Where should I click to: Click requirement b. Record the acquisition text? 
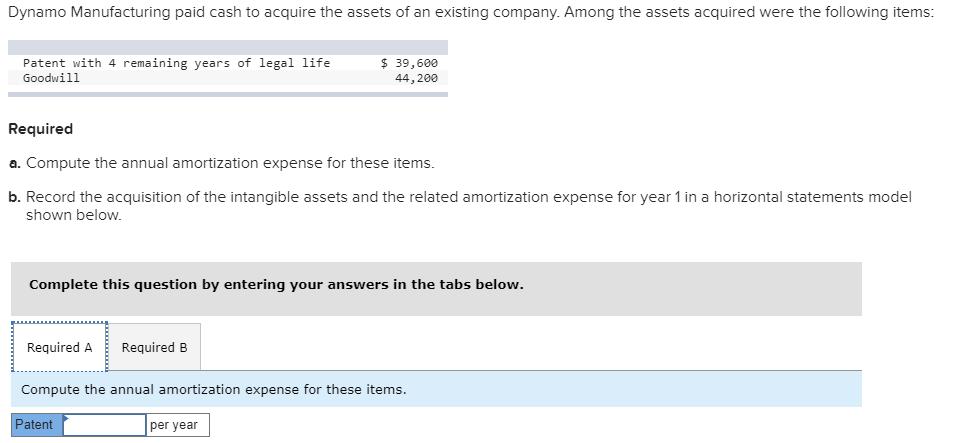point(468,197)
